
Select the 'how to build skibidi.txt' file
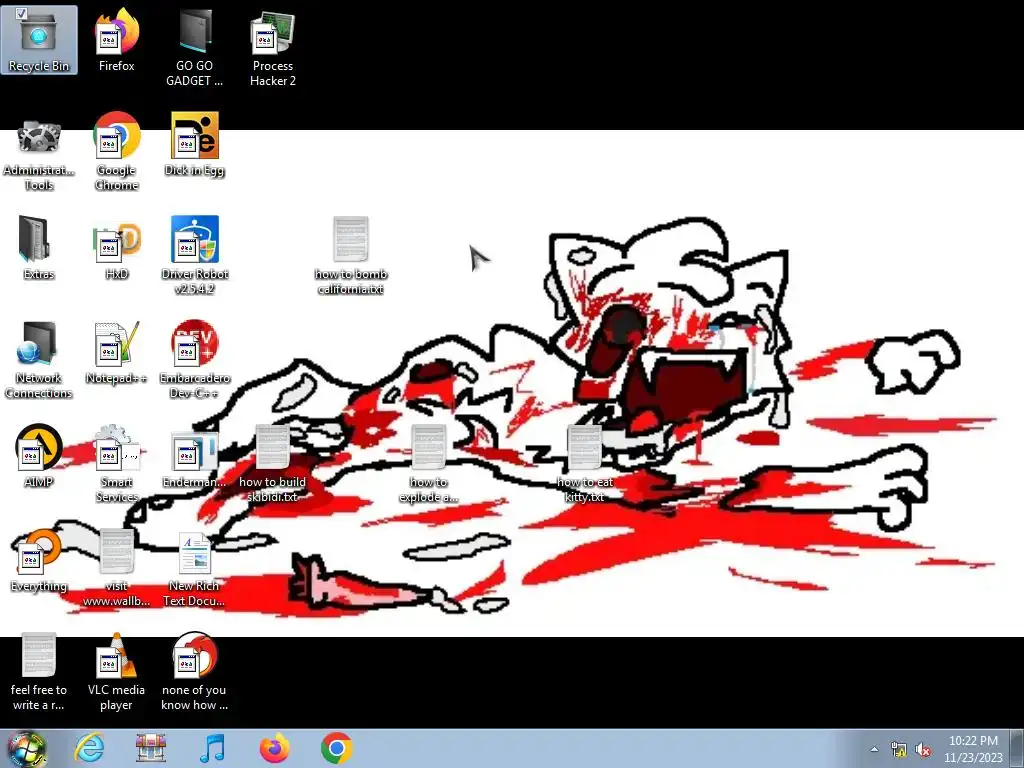pos(272,463)
